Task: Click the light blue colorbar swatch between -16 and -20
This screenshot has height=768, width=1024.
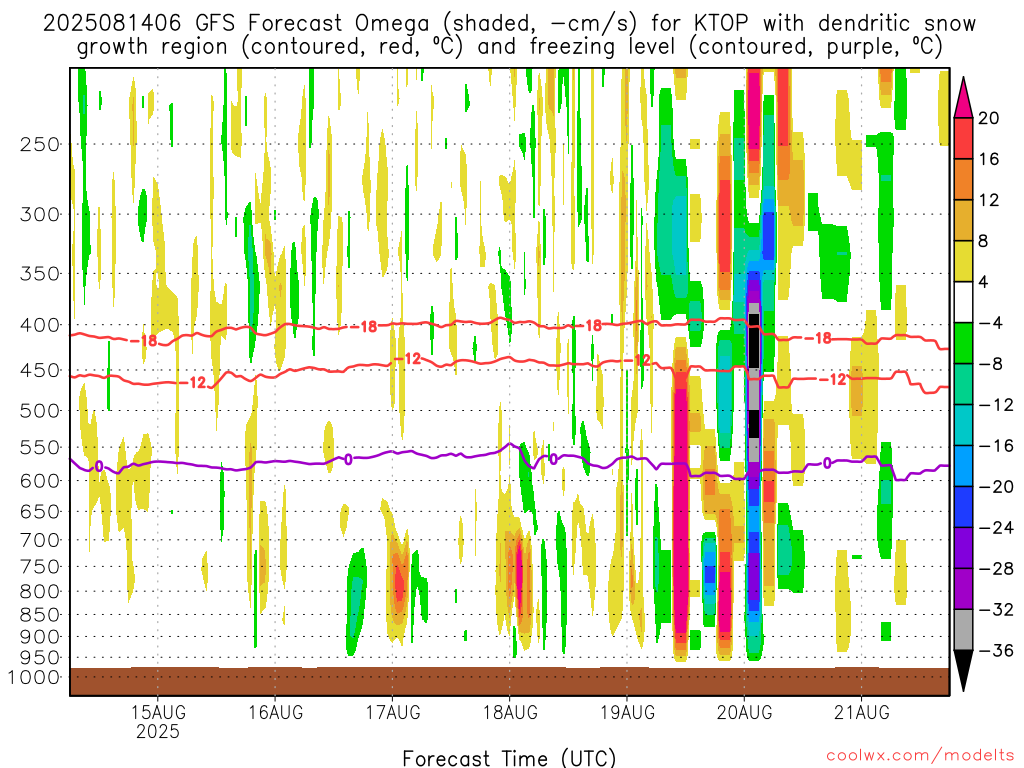Action: pyautogui.click(x=963, y=466)
